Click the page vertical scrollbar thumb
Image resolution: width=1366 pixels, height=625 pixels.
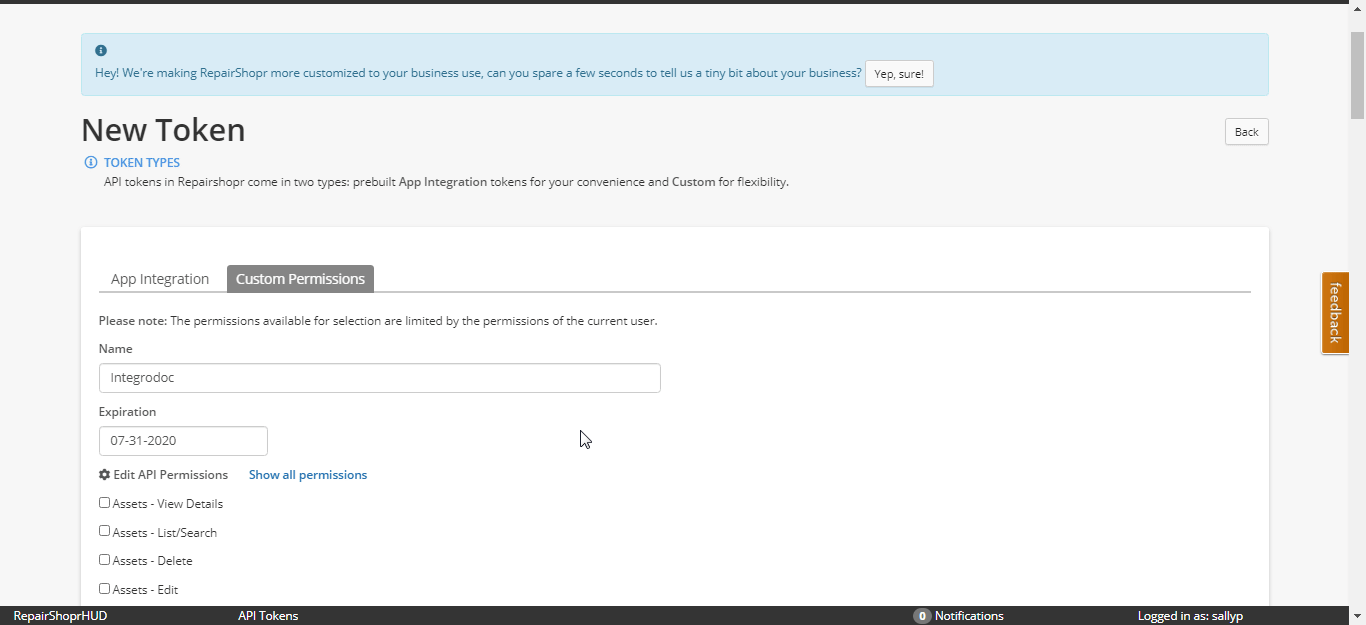(x=1357, y=75)
